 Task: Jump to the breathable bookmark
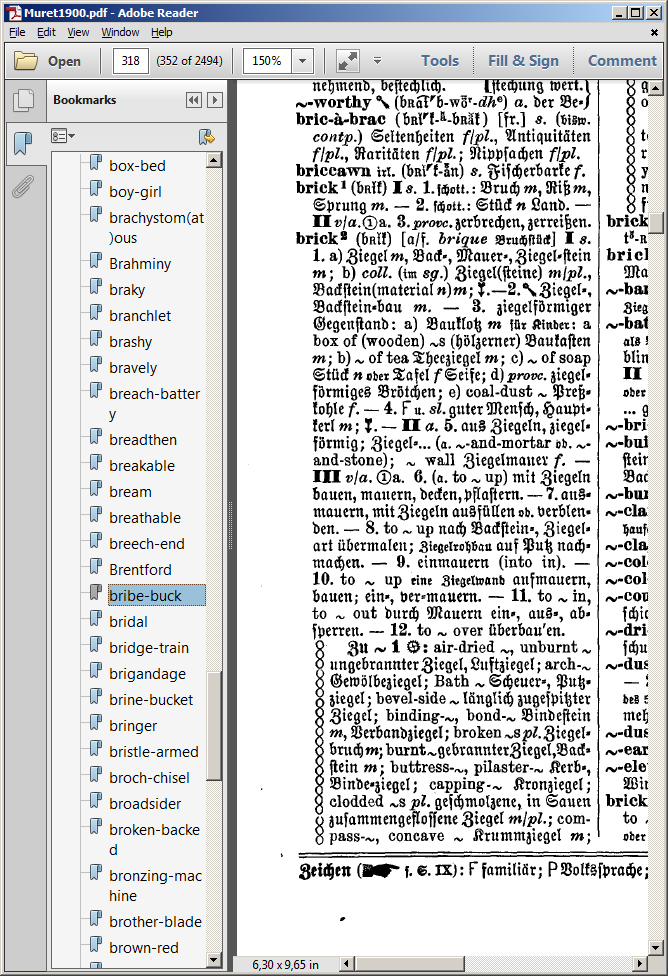pyautogui.click(x=145, y=518)
